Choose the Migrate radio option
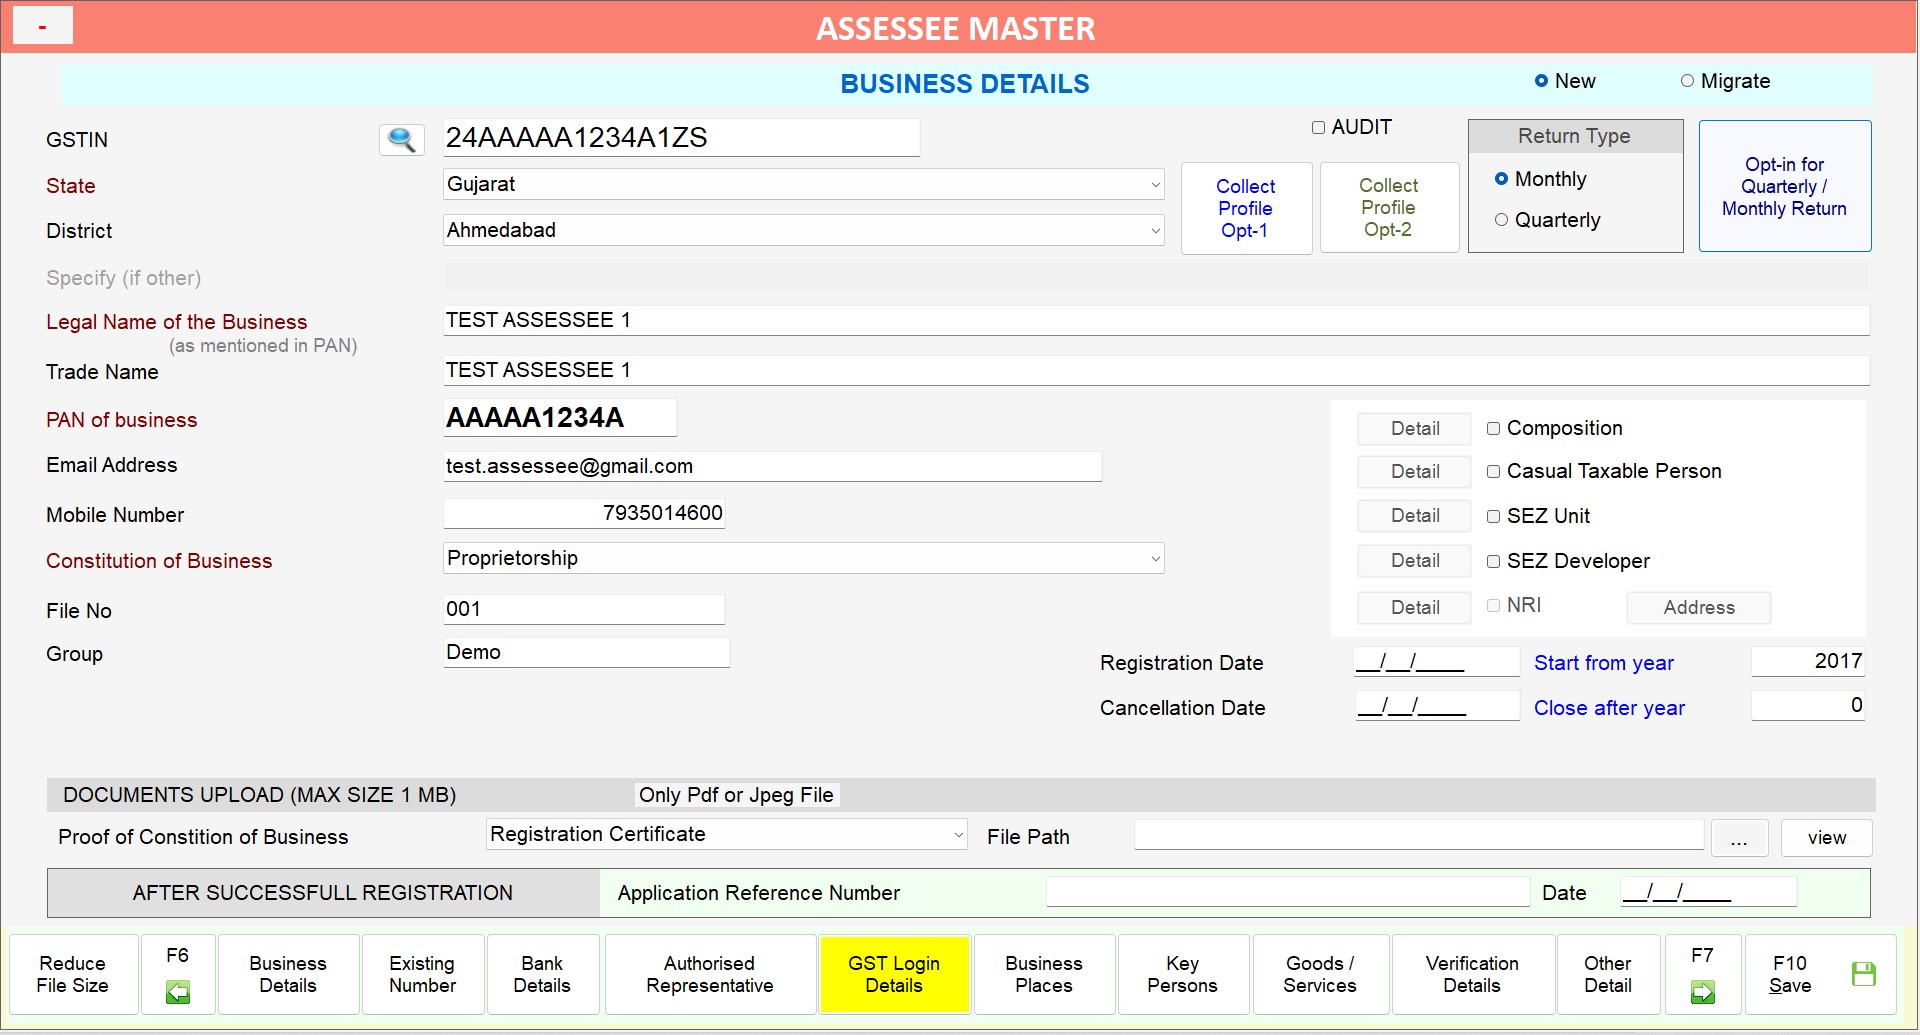Viewport: 1920px width, 1035px height. [1687, 81]
